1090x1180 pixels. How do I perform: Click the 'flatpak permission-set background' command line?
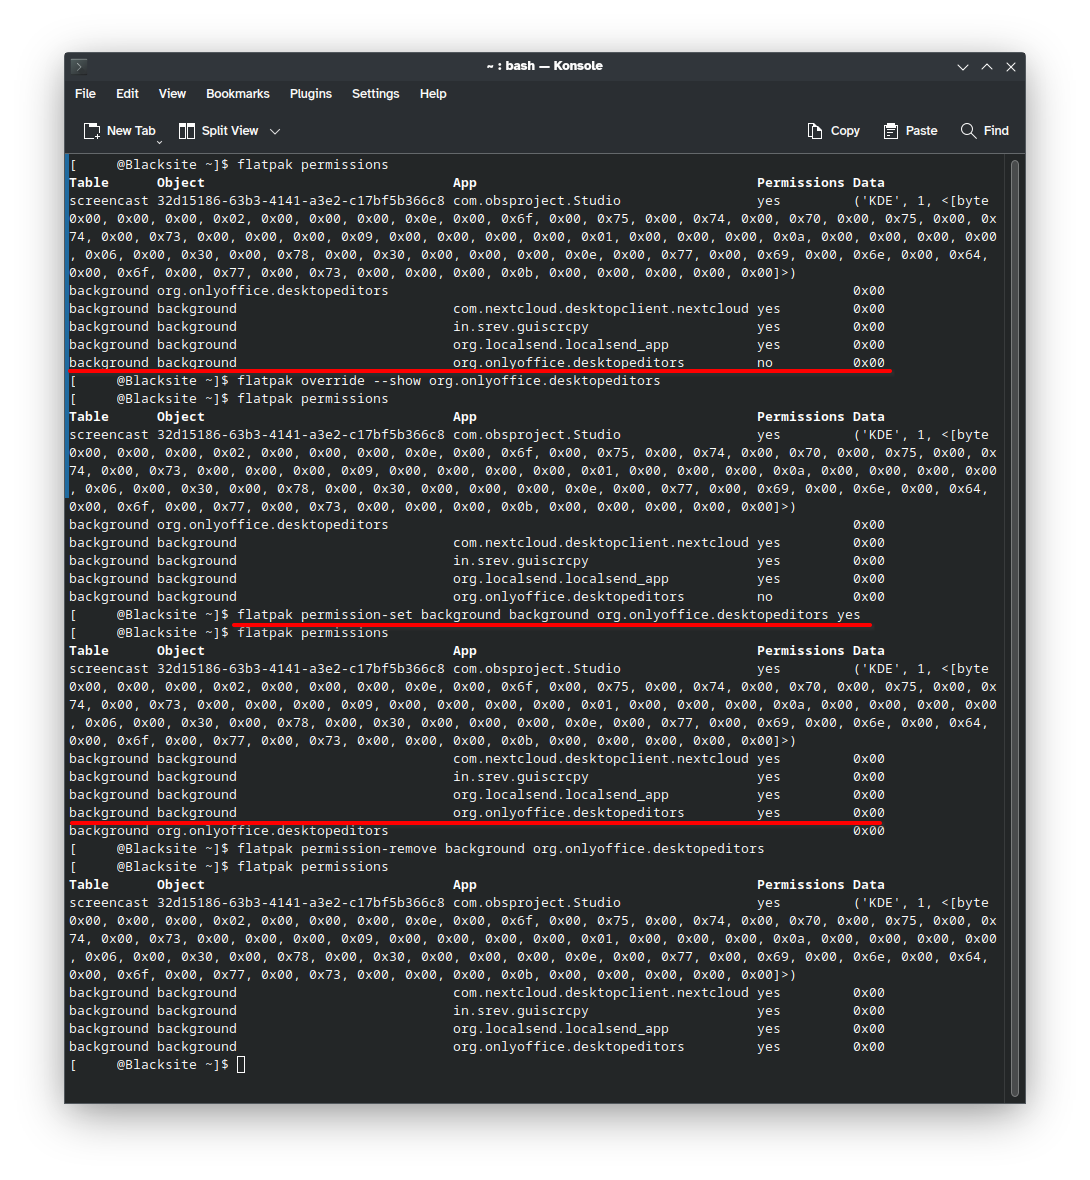[x=549, y=615]
